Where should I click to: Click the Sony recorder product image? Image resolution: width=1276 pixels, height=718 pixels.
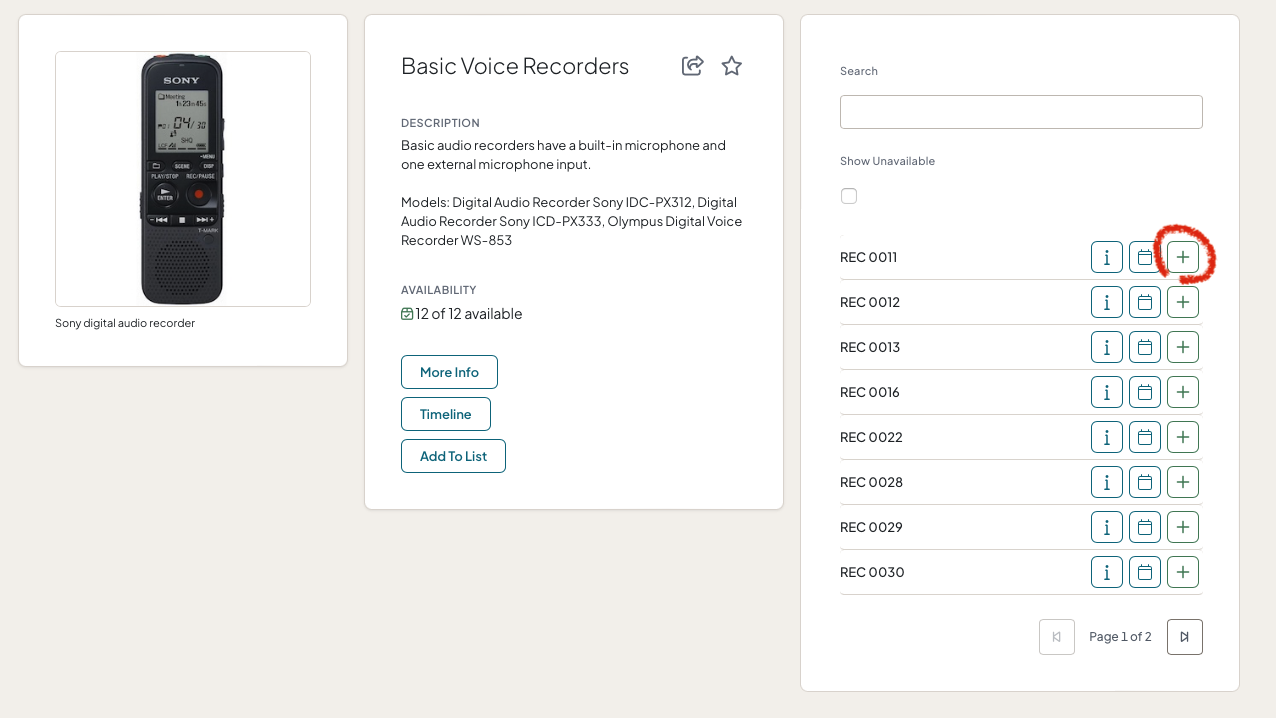(x=183, y=179)
